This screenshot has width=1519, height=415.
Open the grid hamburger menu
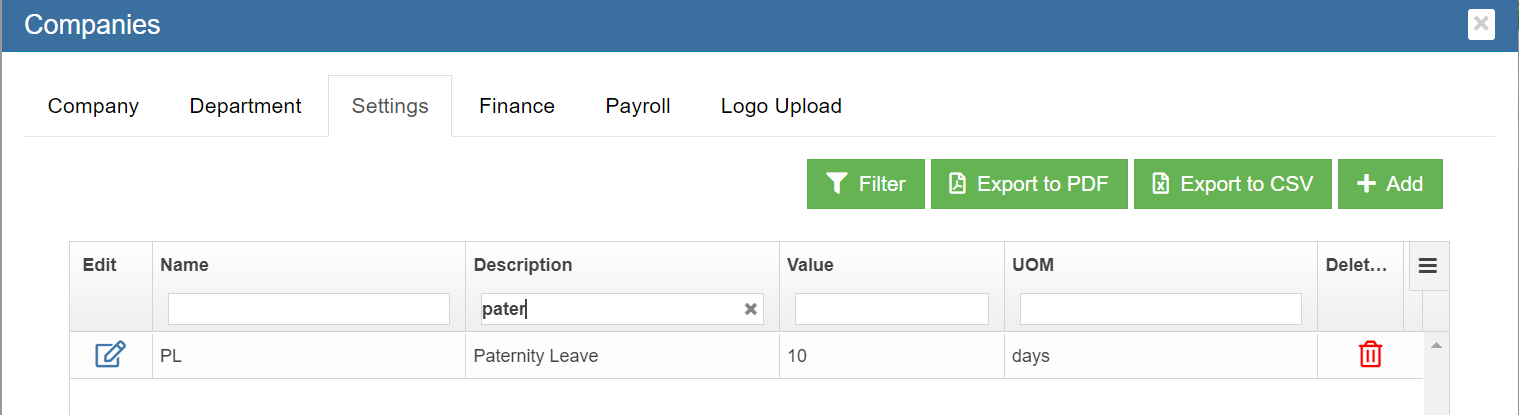1428,266
